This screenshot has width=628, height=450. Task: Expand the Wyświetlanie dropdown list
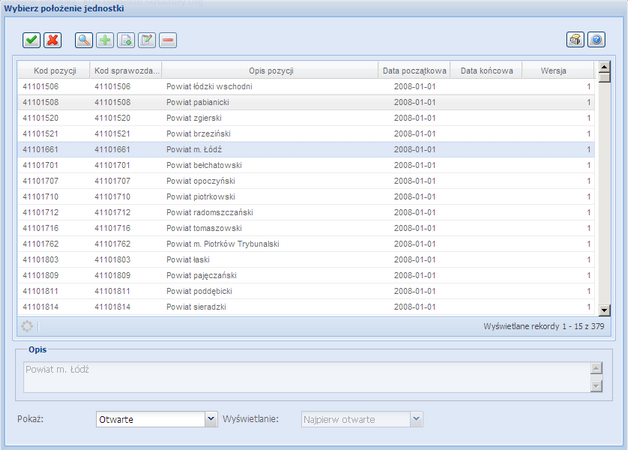tap(417, 420)
